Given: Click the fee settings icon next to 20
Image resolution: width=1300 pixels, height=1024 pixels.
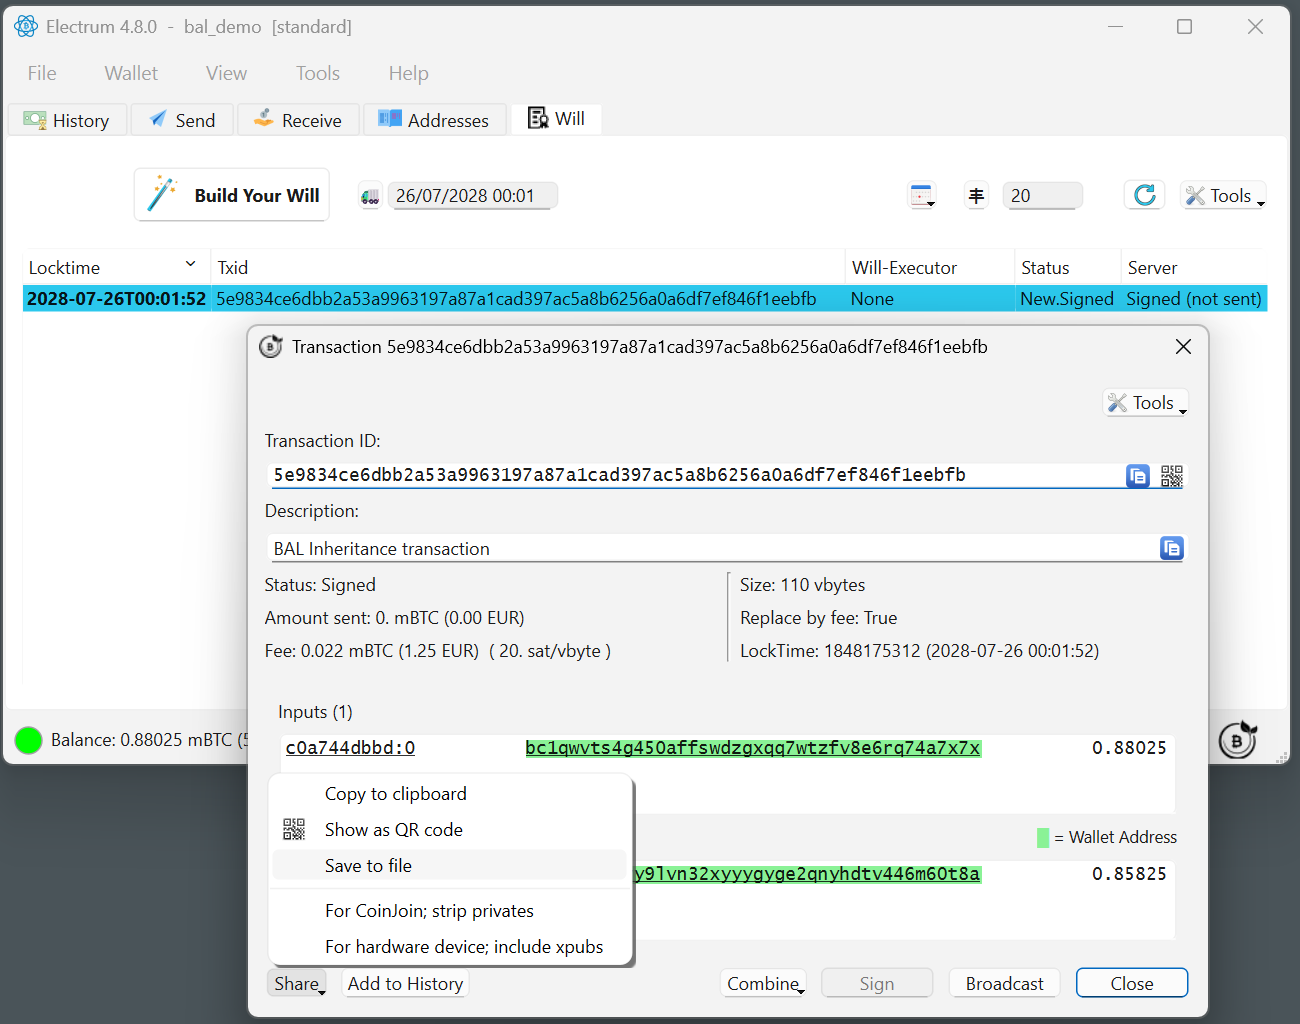Looking at the screenshot, I should coord(977,195).
